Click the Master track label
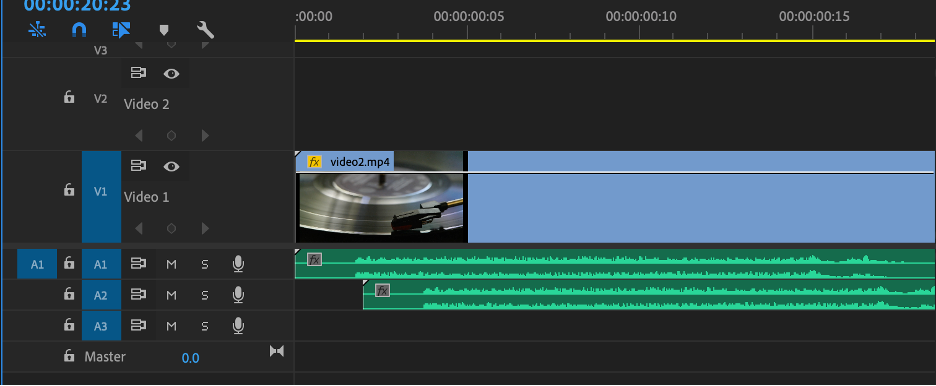Screen dimensions: 936x386 tap(105, 357)
